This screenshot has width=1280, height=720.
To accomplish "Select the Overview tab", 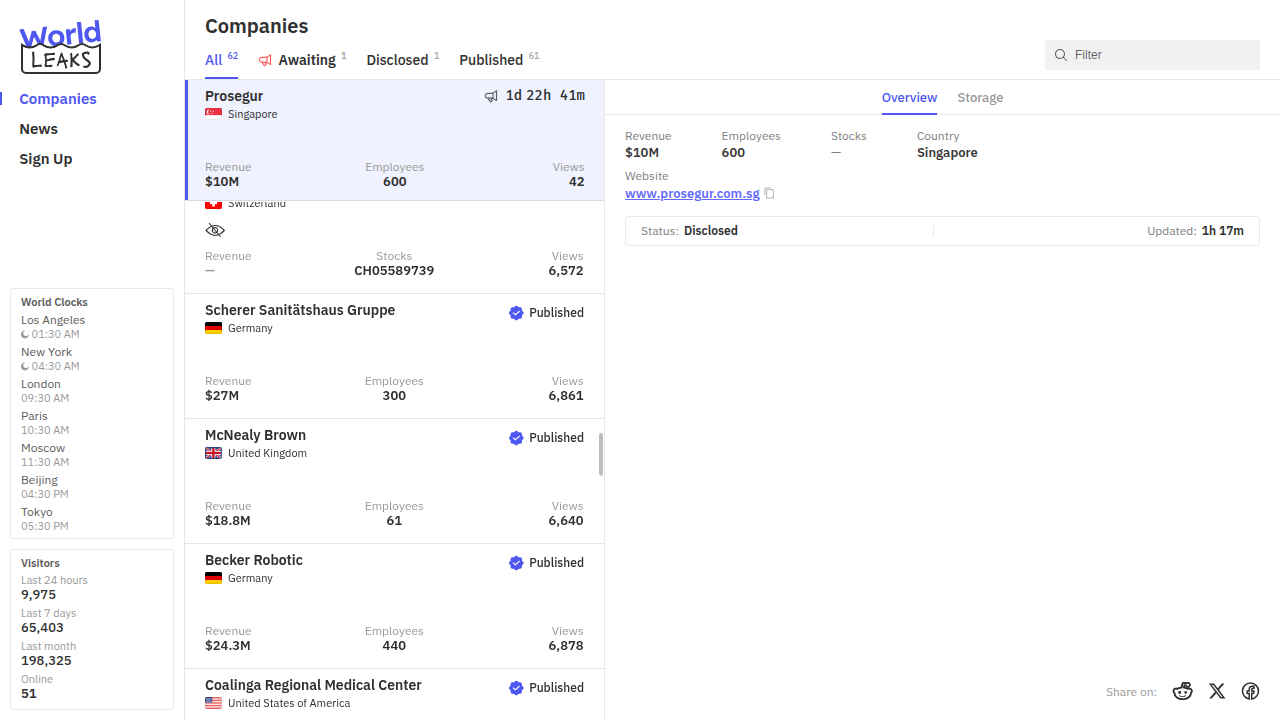I will [x=909, y=98].
